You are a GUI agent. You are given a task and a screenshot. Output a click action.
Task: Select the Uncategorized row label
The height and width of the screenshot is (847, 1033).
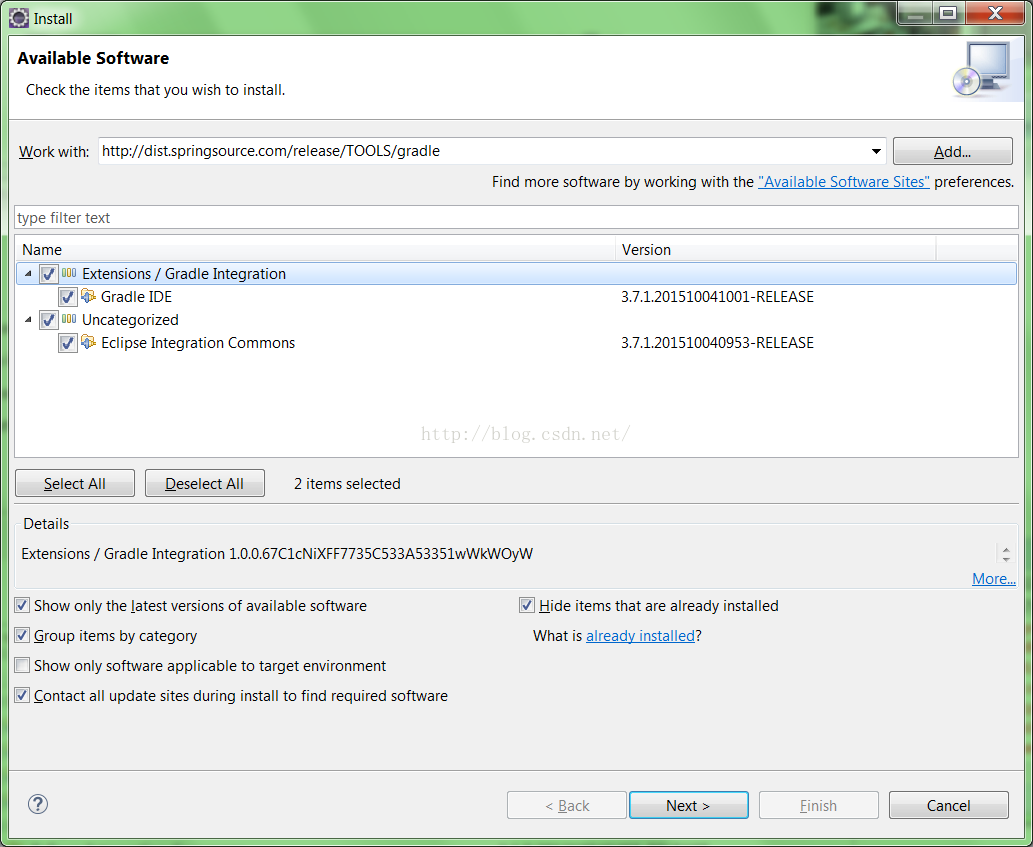[130, 320]
